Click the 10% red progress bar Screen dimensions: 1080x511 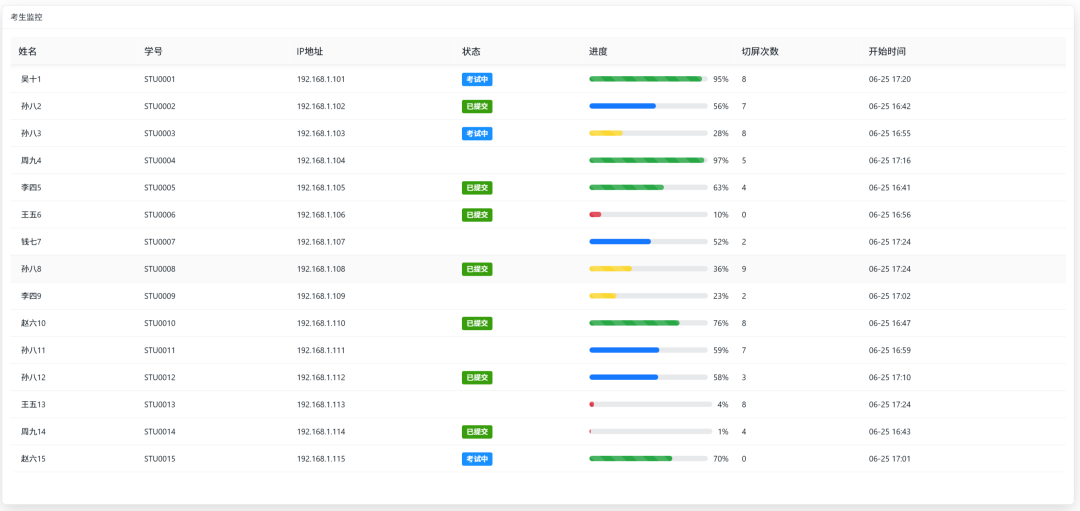pyautogui.click(x=648, y=215)
